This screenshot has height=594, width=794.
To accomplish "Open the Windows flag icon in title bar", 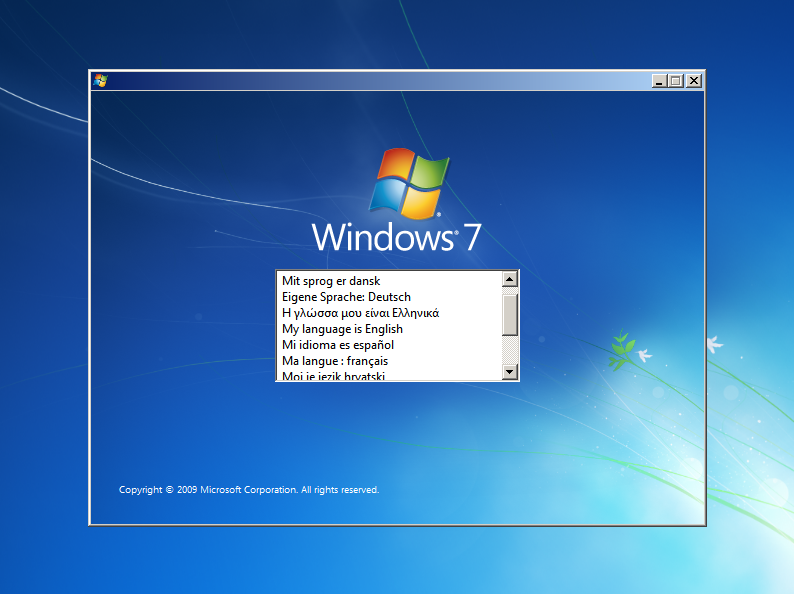I will 100,81.
